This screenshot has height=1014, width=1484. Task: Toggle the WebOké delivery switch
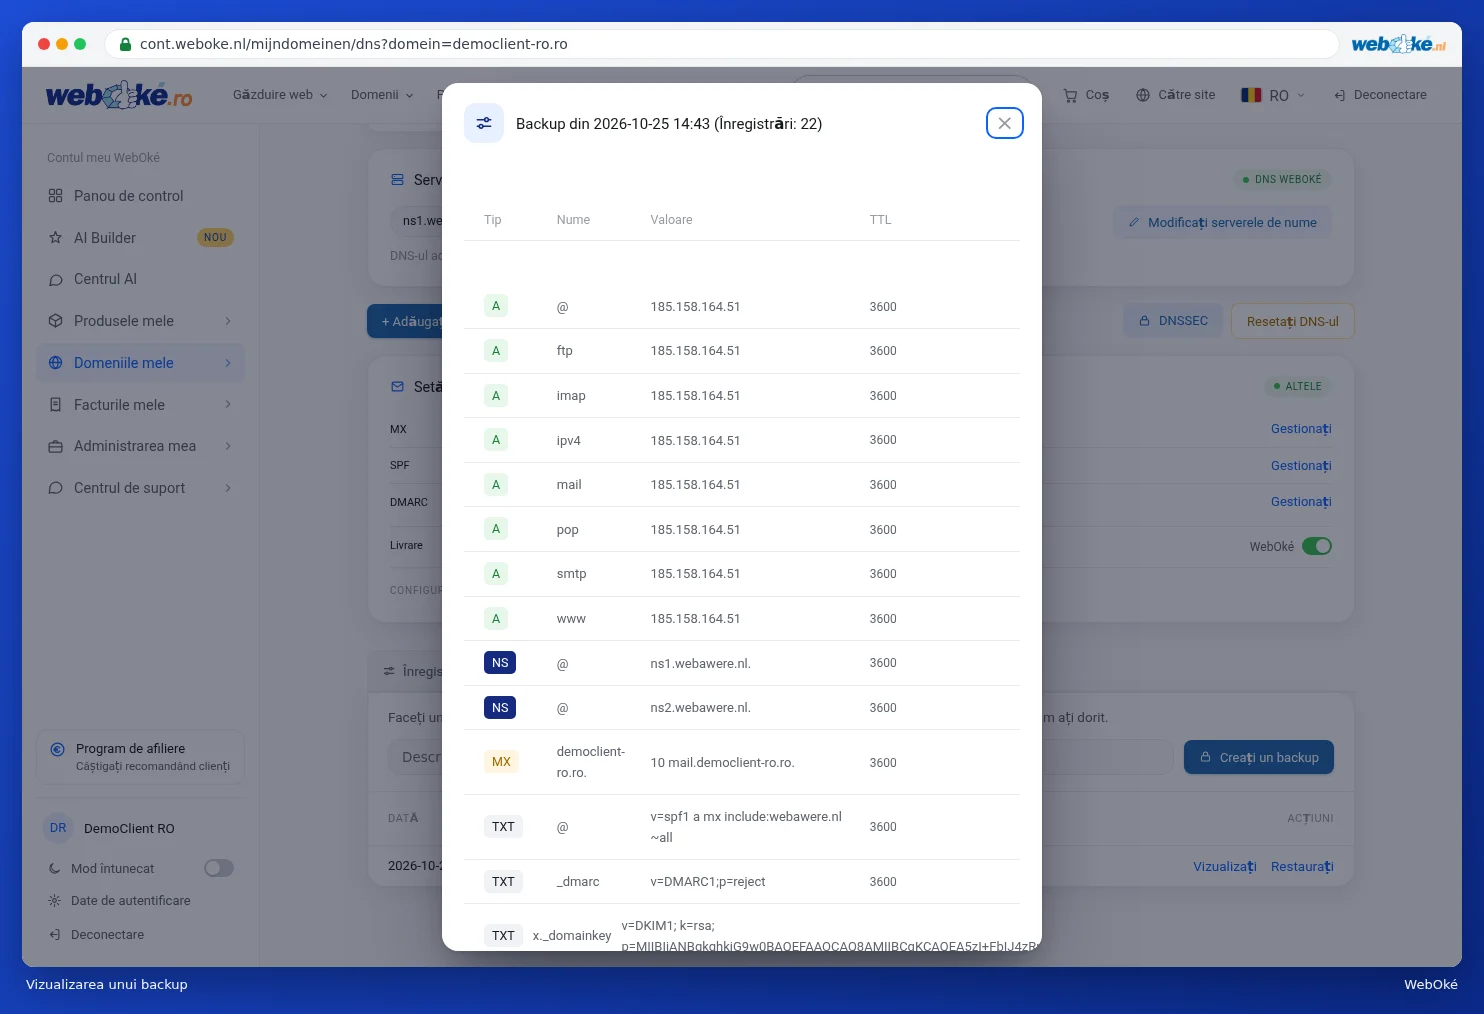(x=1317, y=546)
